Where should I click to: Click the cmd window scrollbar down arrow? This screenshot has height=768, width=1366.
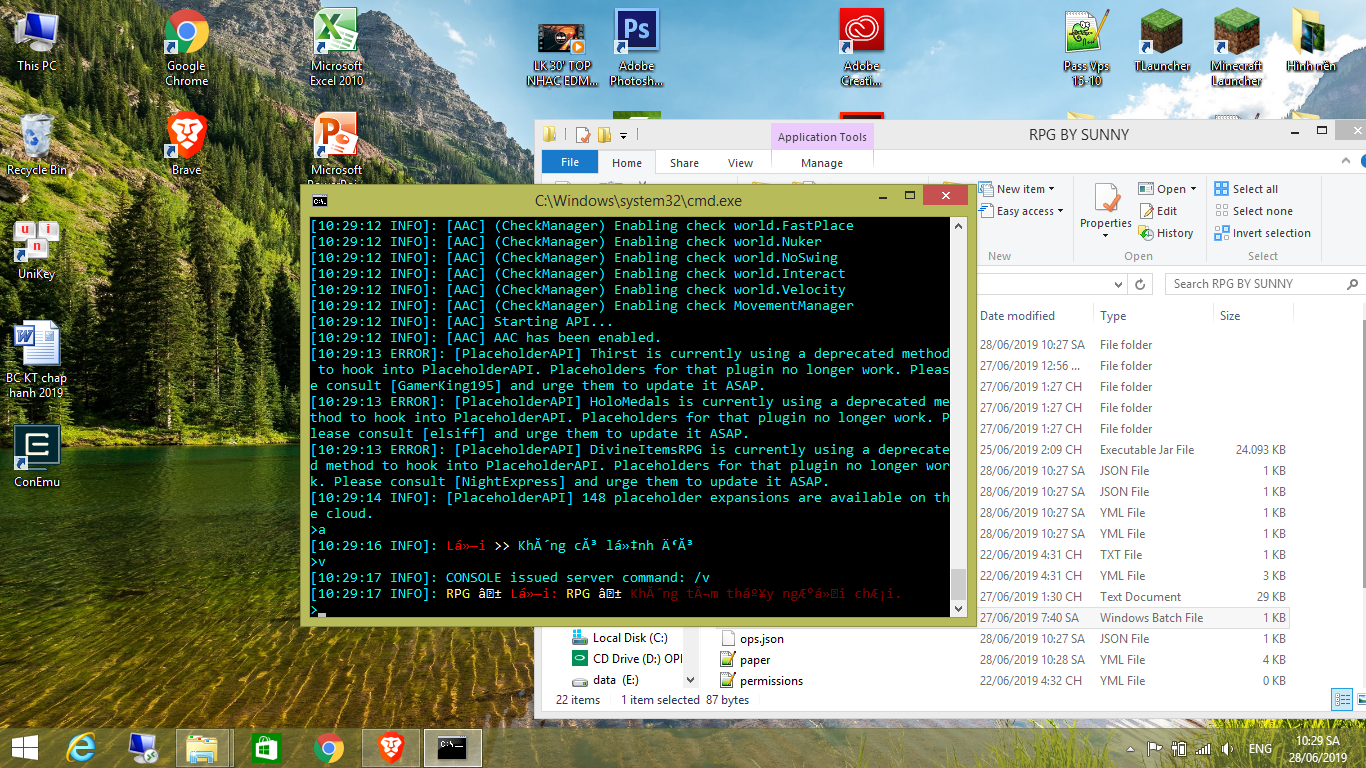958,608
